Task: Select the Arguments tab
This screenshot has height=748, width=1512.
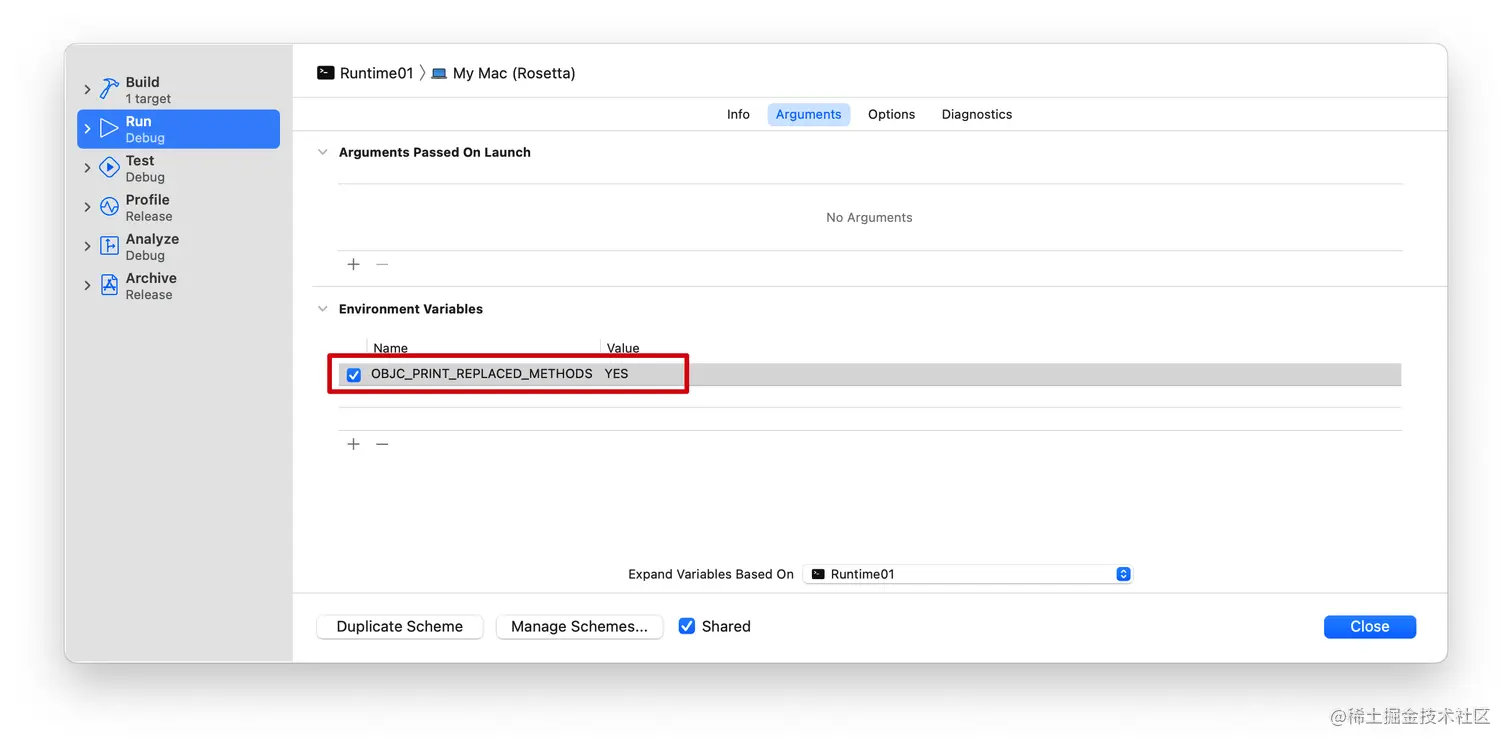Action: click(x=809, y=114)
